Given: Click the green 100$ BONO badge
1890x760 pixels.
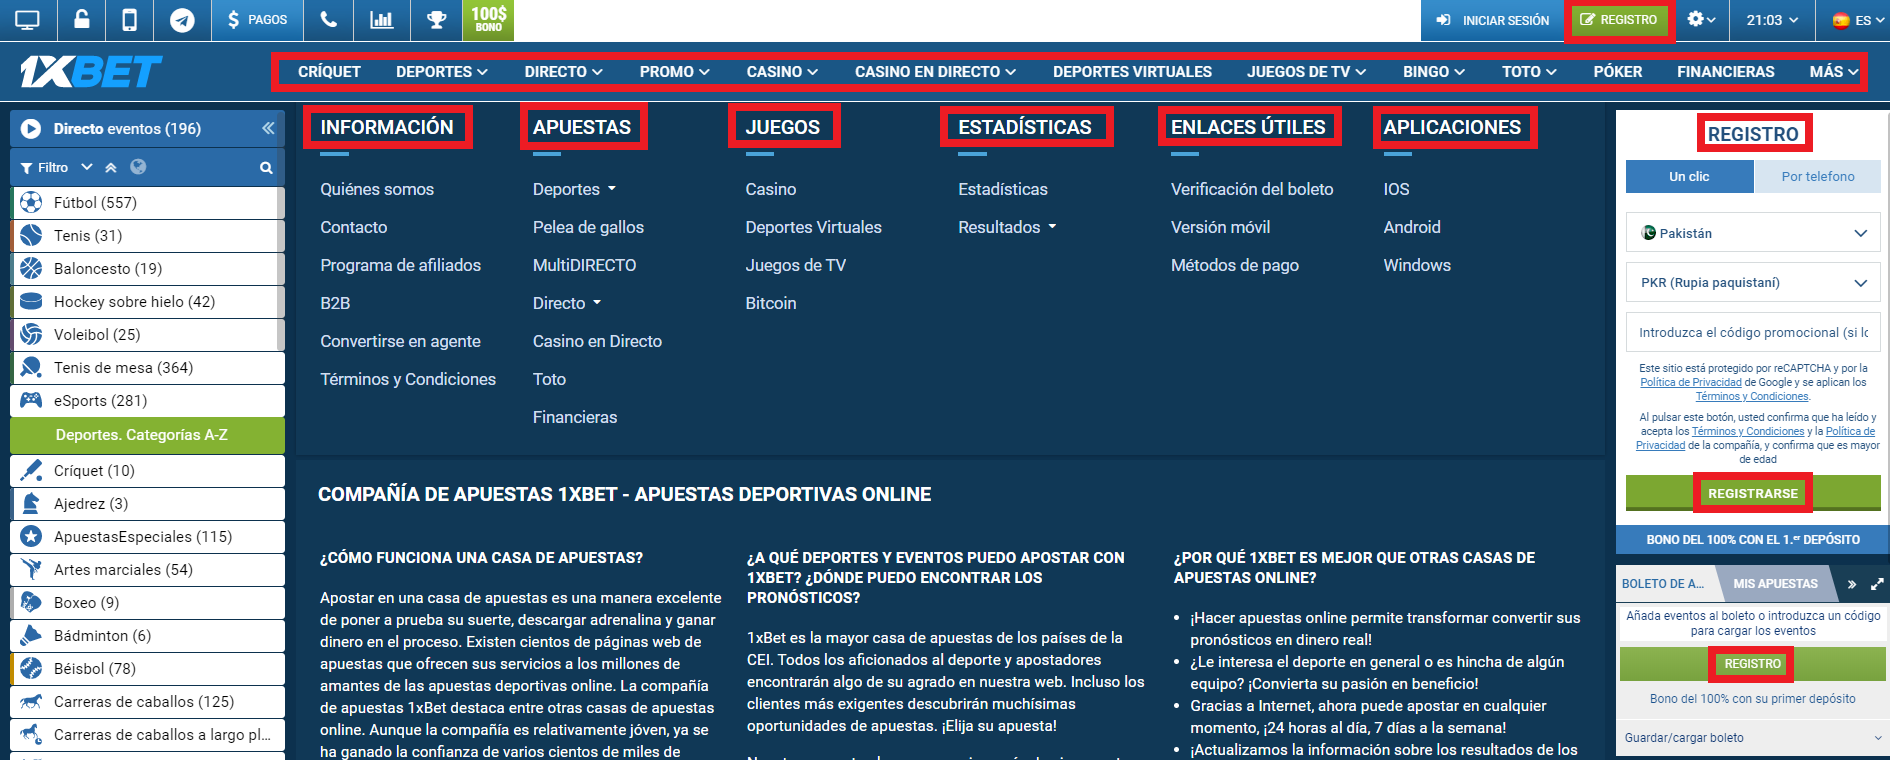Looking at the screenshot, I should (x=488, y=20).
